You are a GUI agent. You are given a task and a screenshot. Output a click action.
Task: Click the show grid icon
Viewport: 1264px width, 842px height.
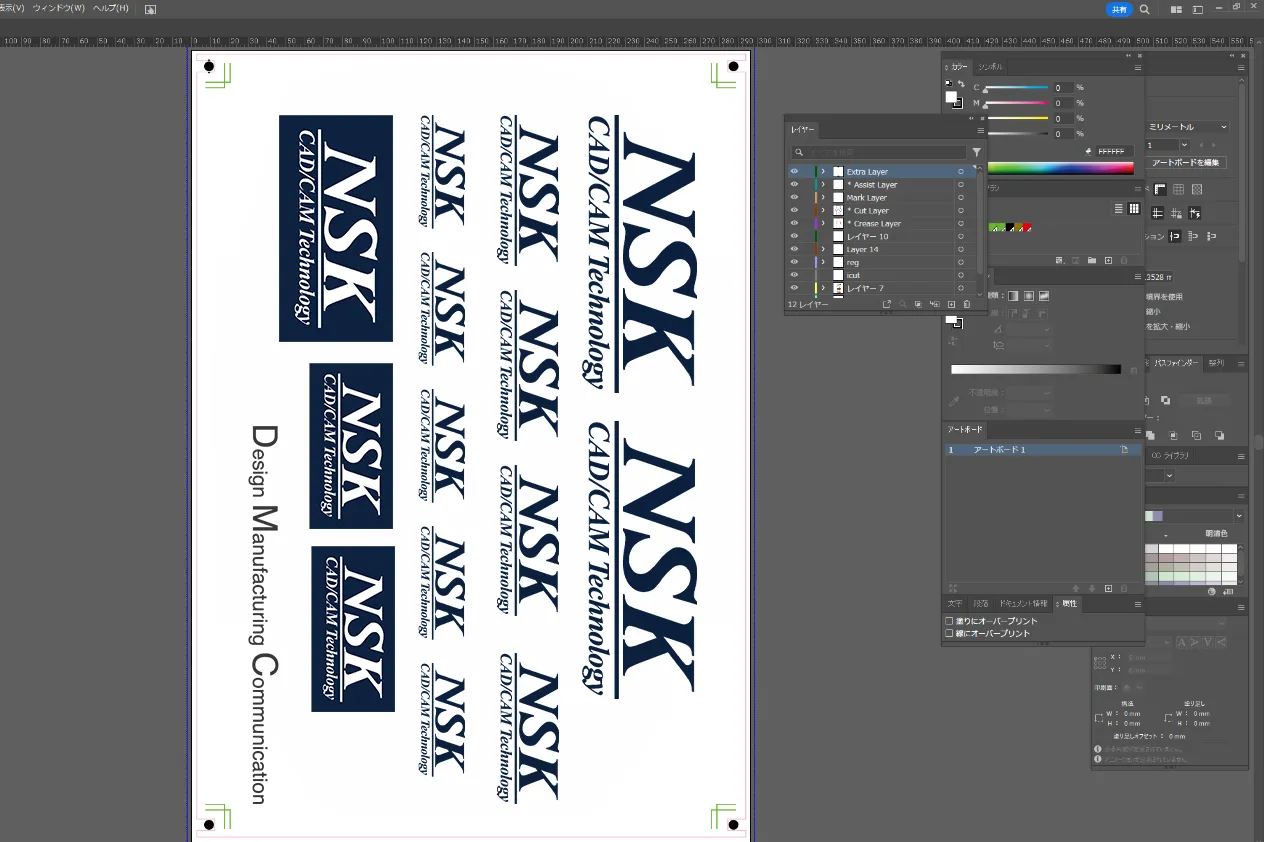(x=1179, y=189)
